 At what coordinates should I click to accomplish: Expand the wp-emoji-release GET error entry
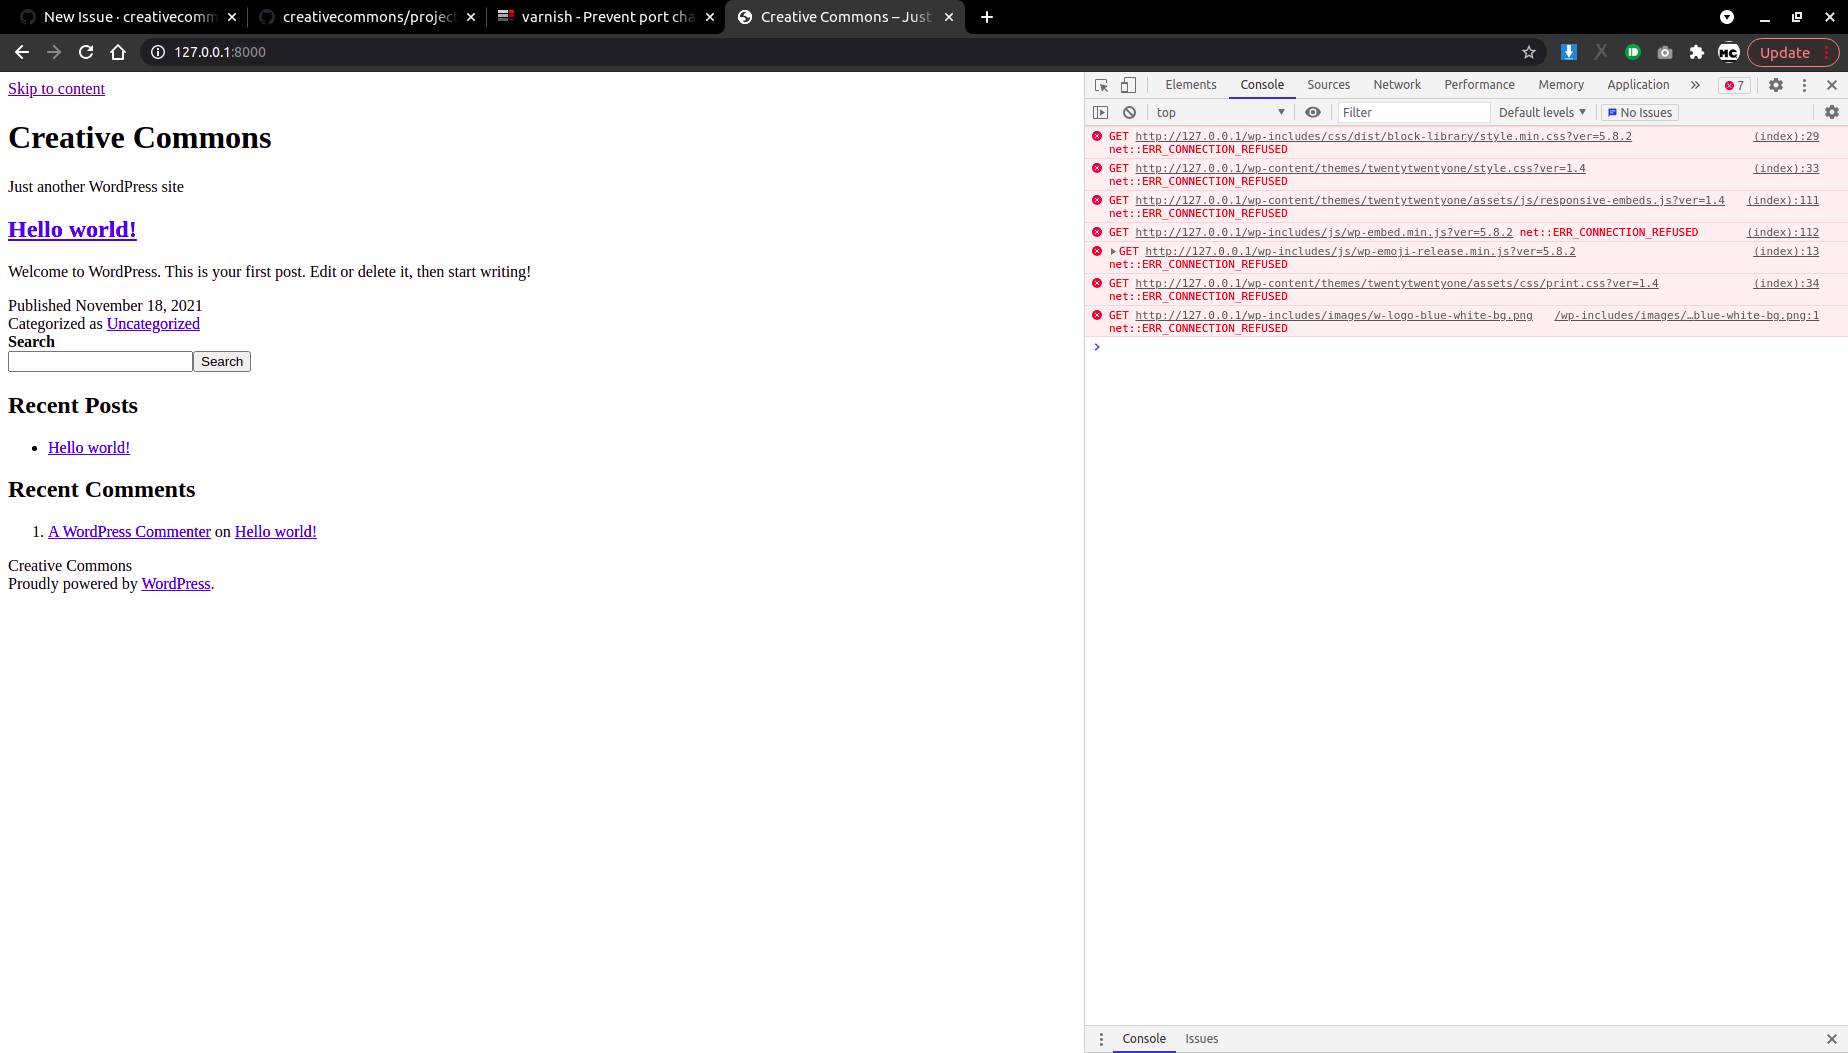point(1113,252)
